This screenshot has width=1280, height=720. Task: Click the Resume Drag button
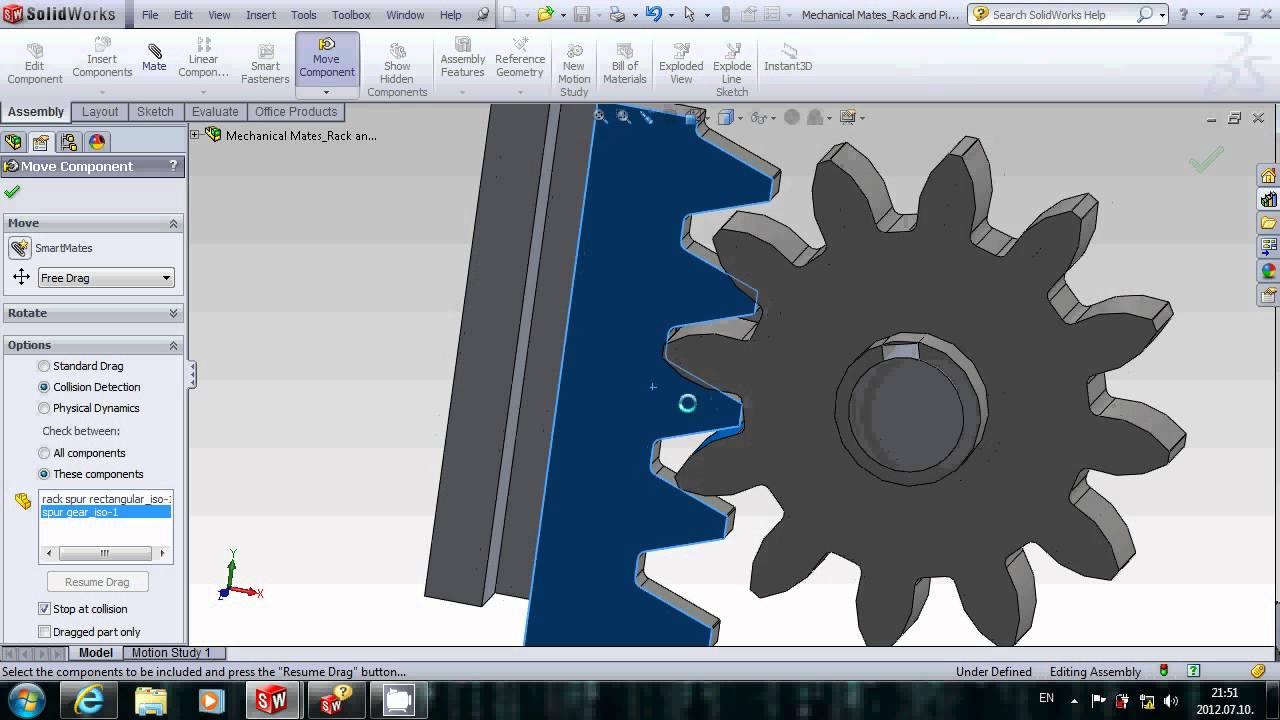97,582
